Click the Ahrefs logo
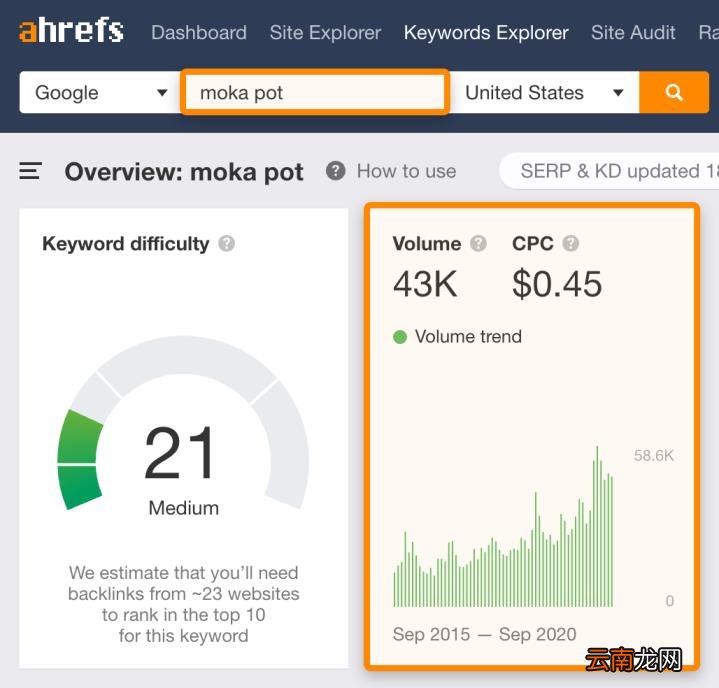719x688 pixels. click(71, 30)
